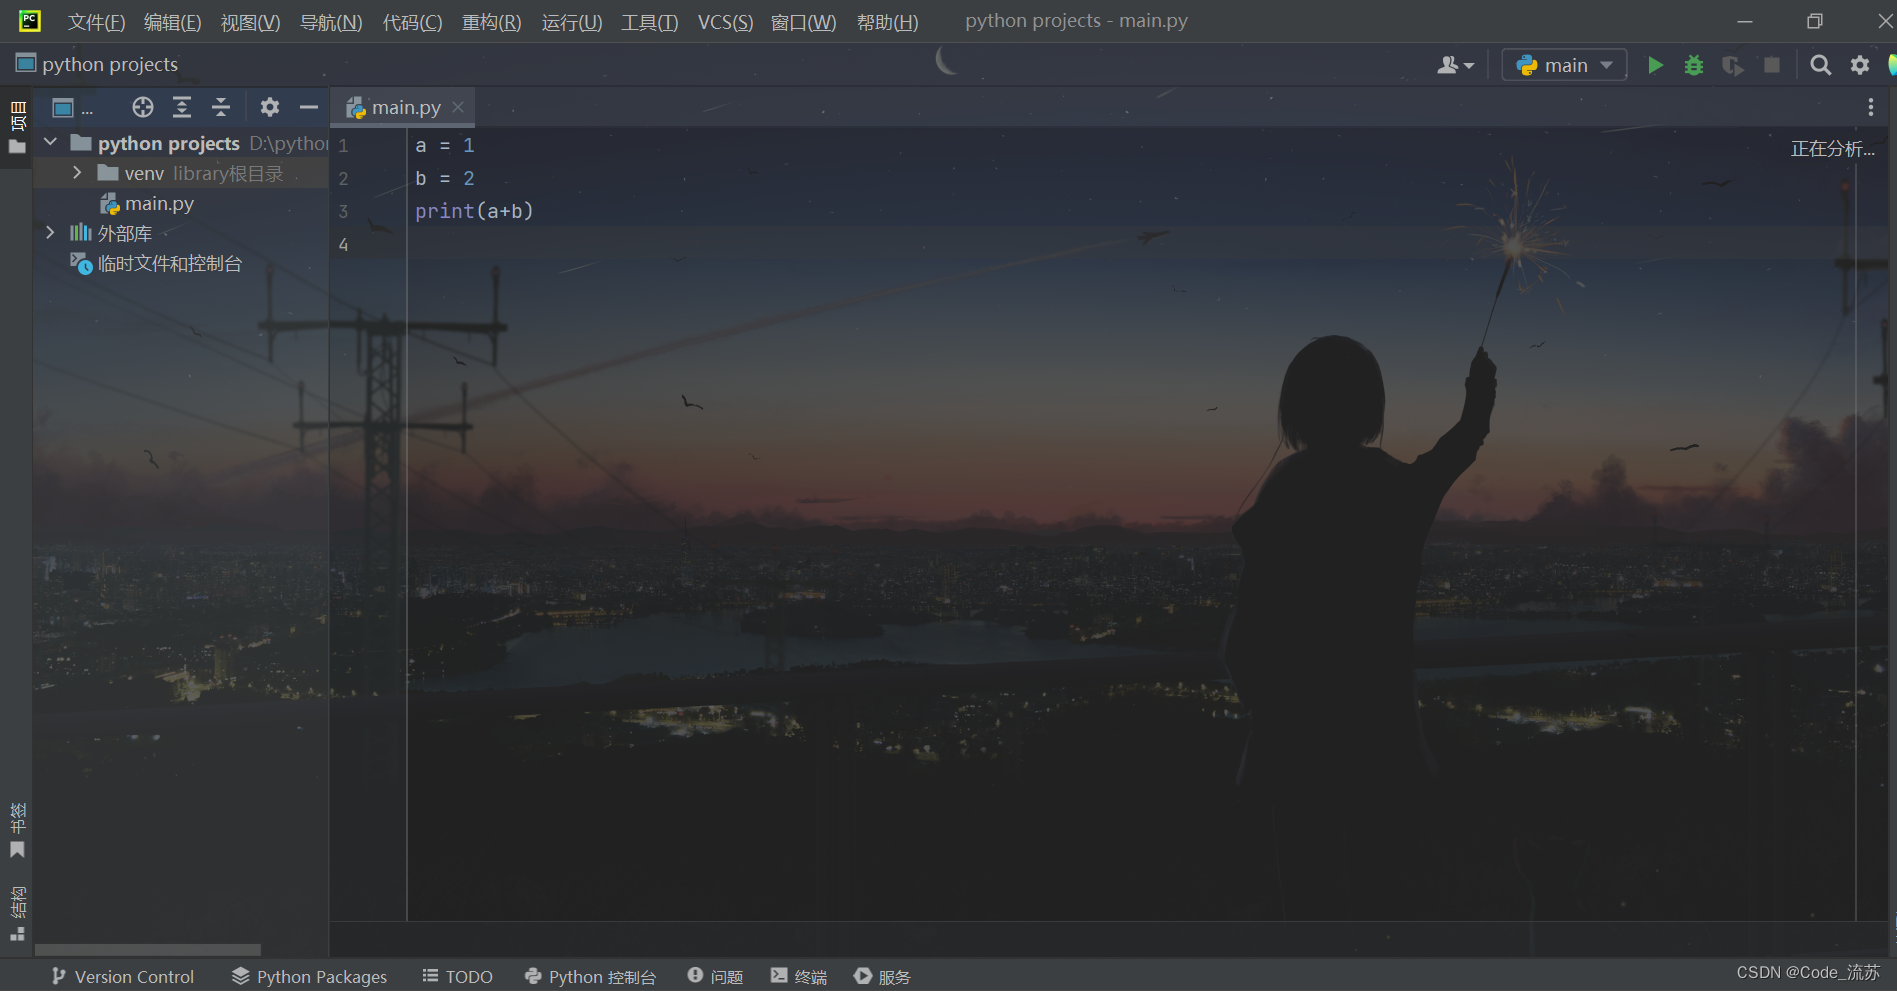Click line number 3 in gutter
The width and height of the screenshot is (1897, 991).
343,212
